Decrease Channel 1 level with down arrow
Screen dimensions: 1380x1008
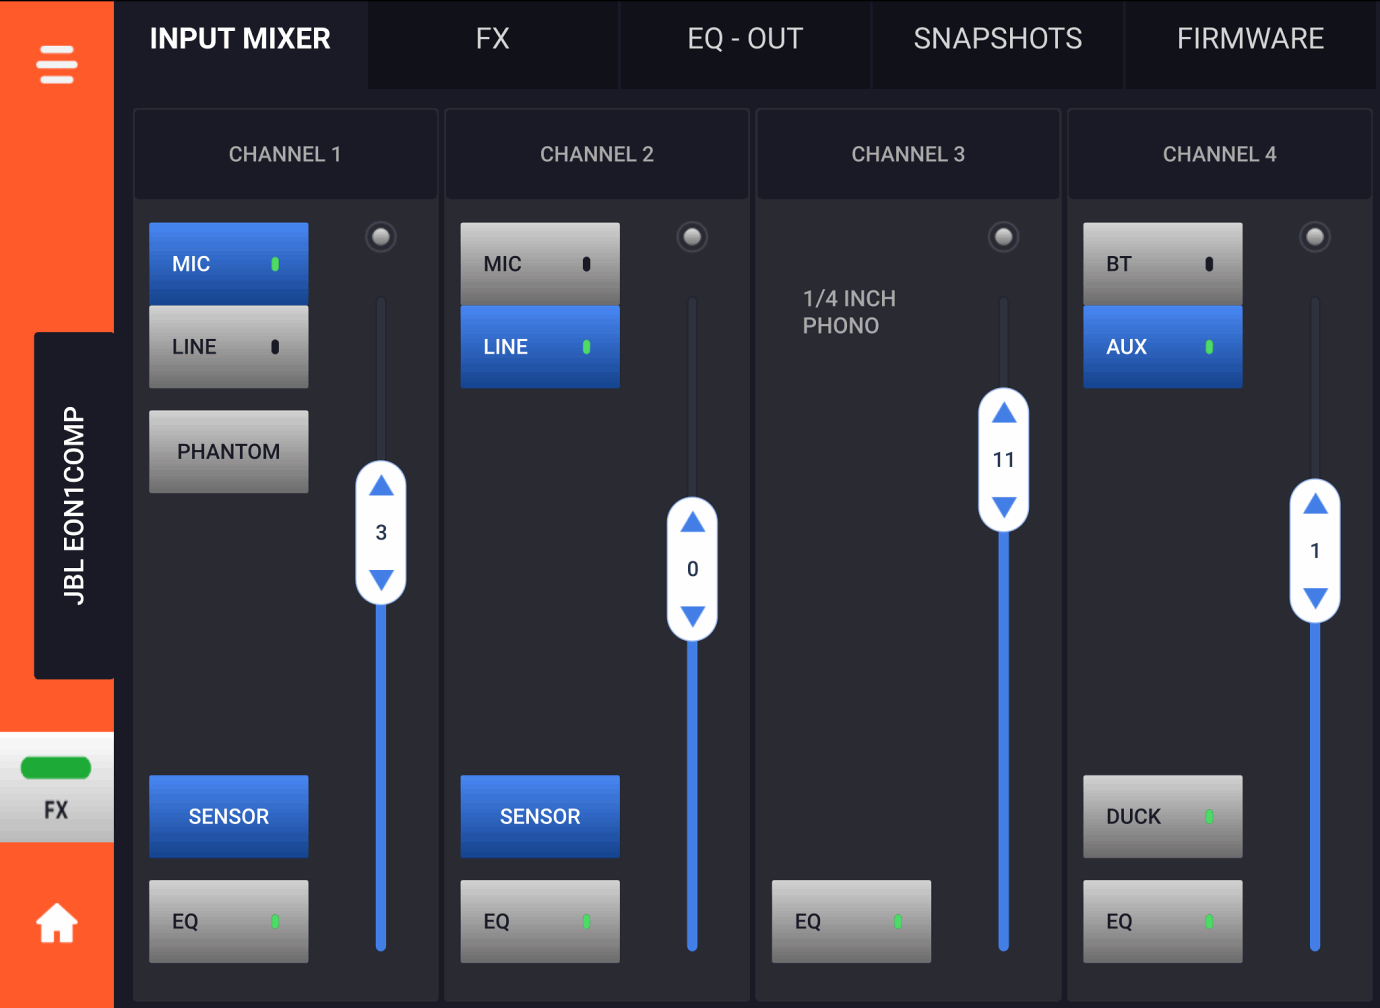pos(381,579)
